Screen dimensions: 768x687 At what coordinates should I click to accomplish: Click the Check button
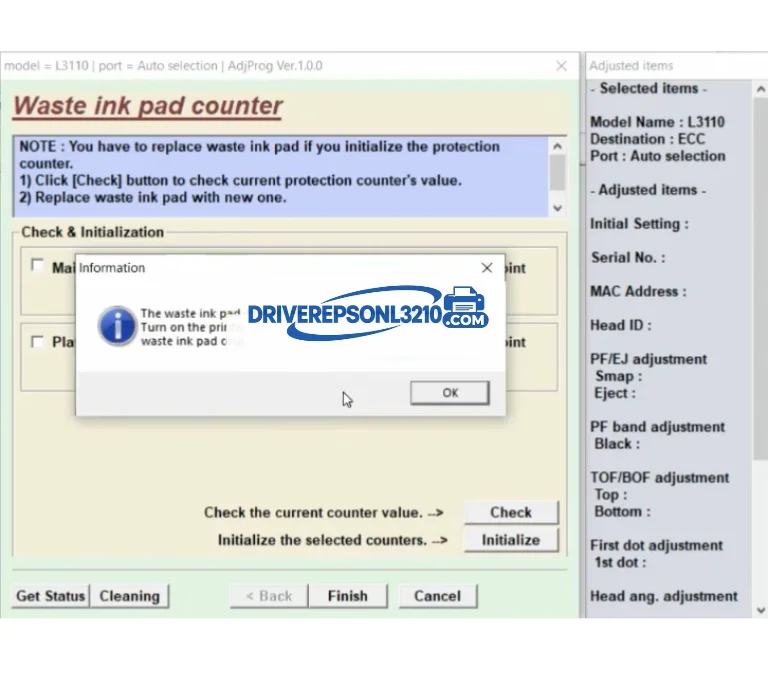tap(511, 512)
